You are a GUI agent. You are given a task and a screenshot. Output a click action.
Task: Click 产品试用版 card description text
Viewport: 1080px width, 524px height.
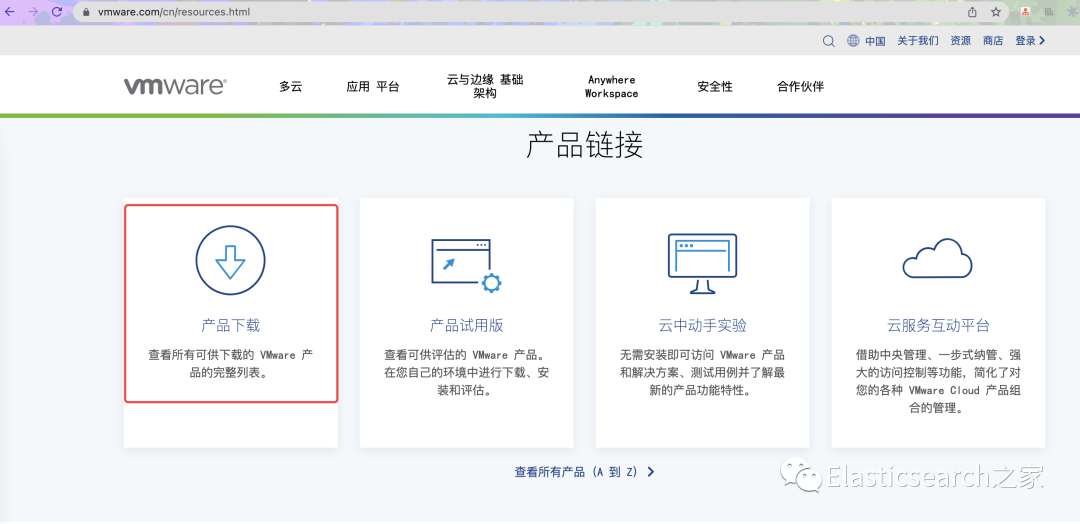466,373
